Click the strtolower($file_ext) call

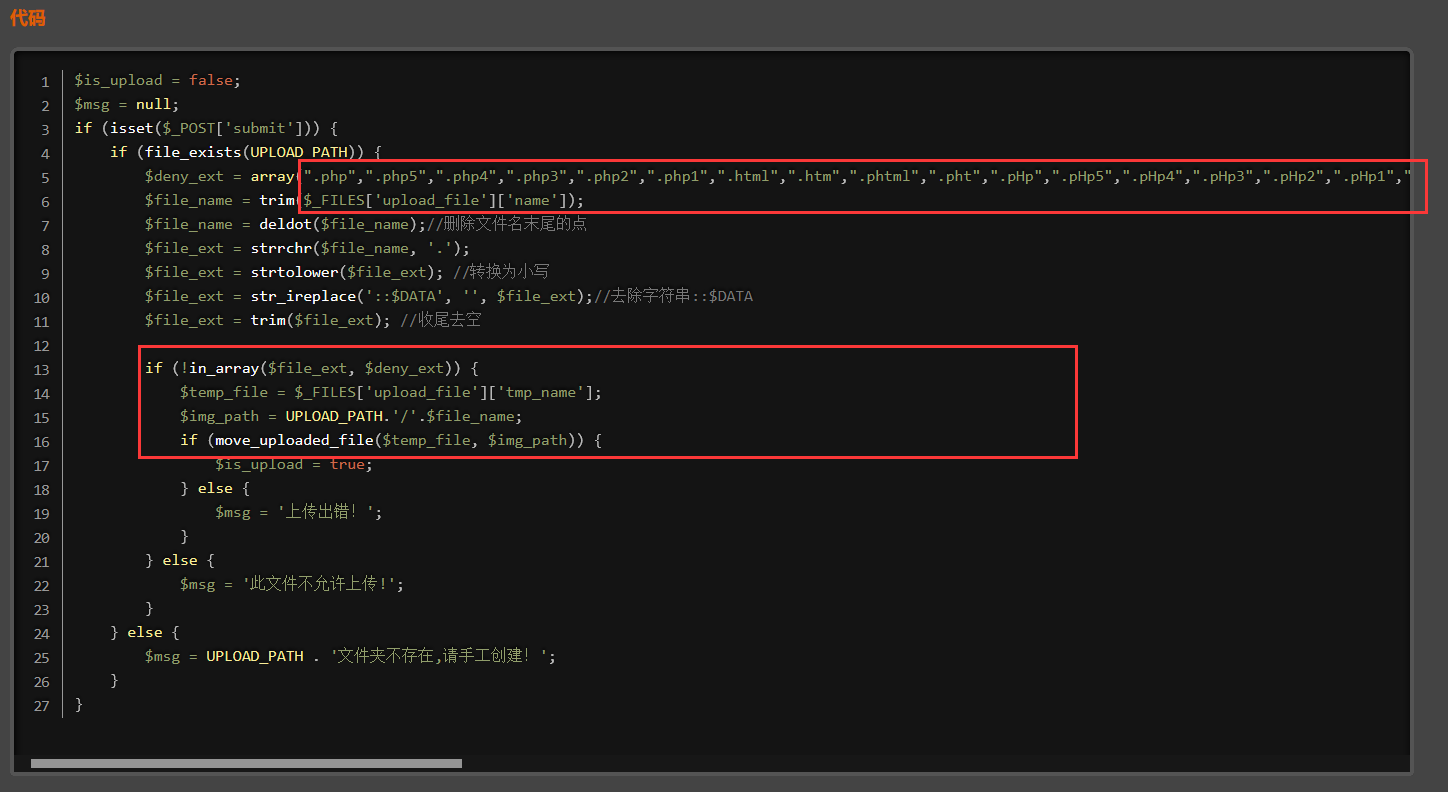(x=342, y=272)
